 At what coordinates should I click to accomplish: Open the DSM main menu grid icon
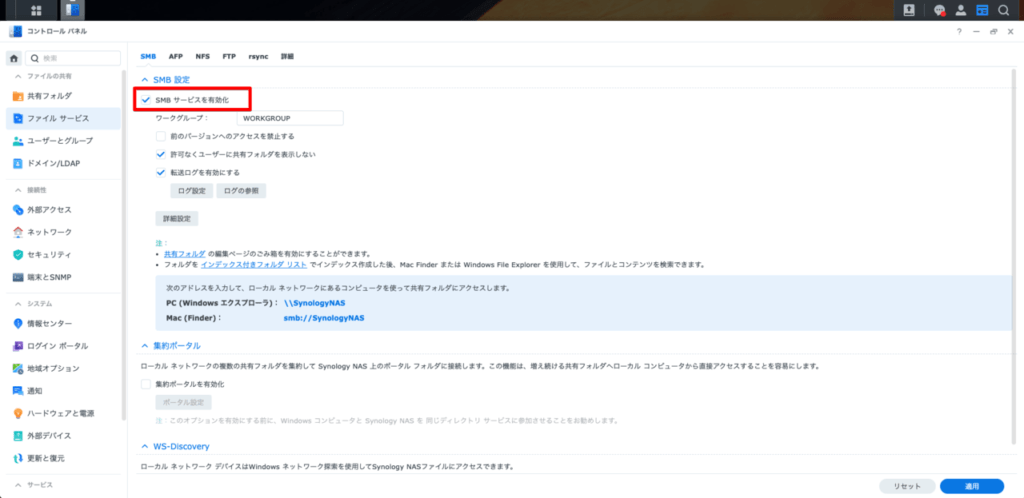click(x=36, y=10)
